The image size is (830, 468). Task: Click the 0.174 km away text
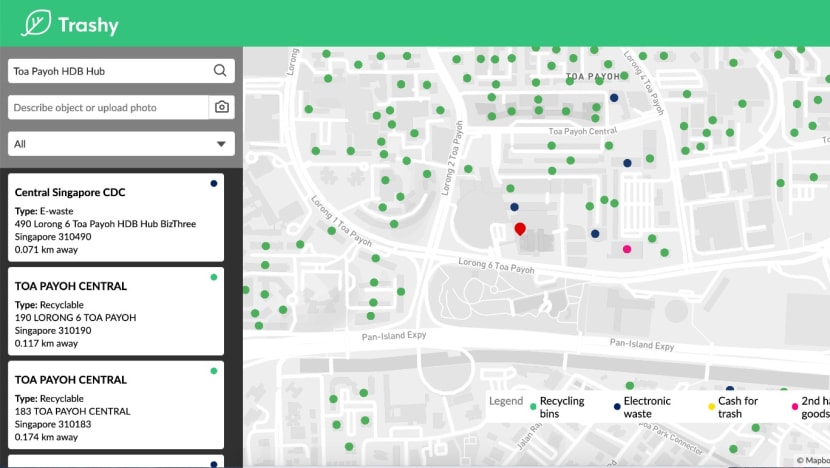(46, 437)
